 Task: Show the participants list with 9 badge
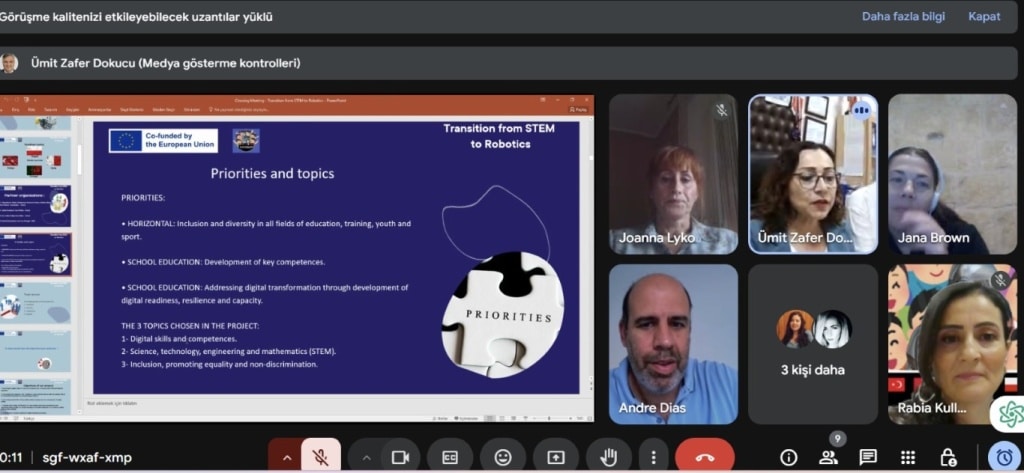point(829,457)
